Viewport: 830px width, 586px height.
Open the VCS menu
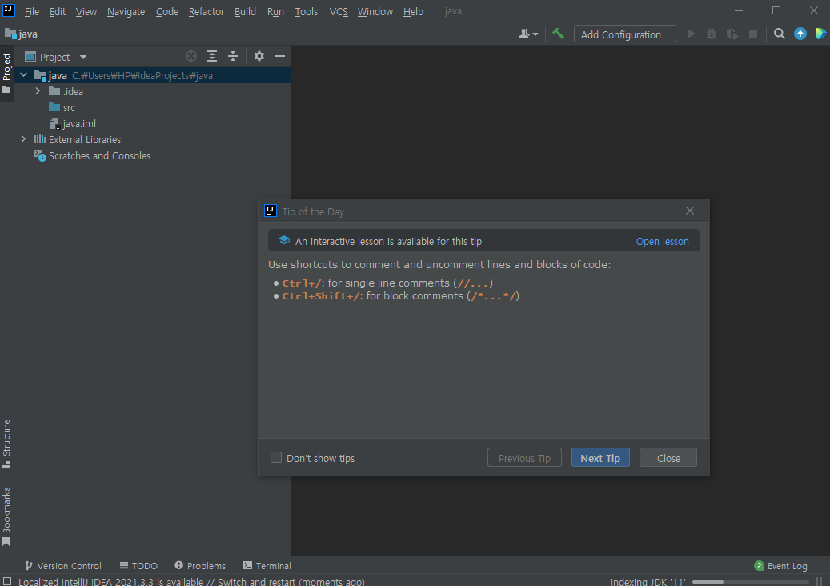click(339, 11)
